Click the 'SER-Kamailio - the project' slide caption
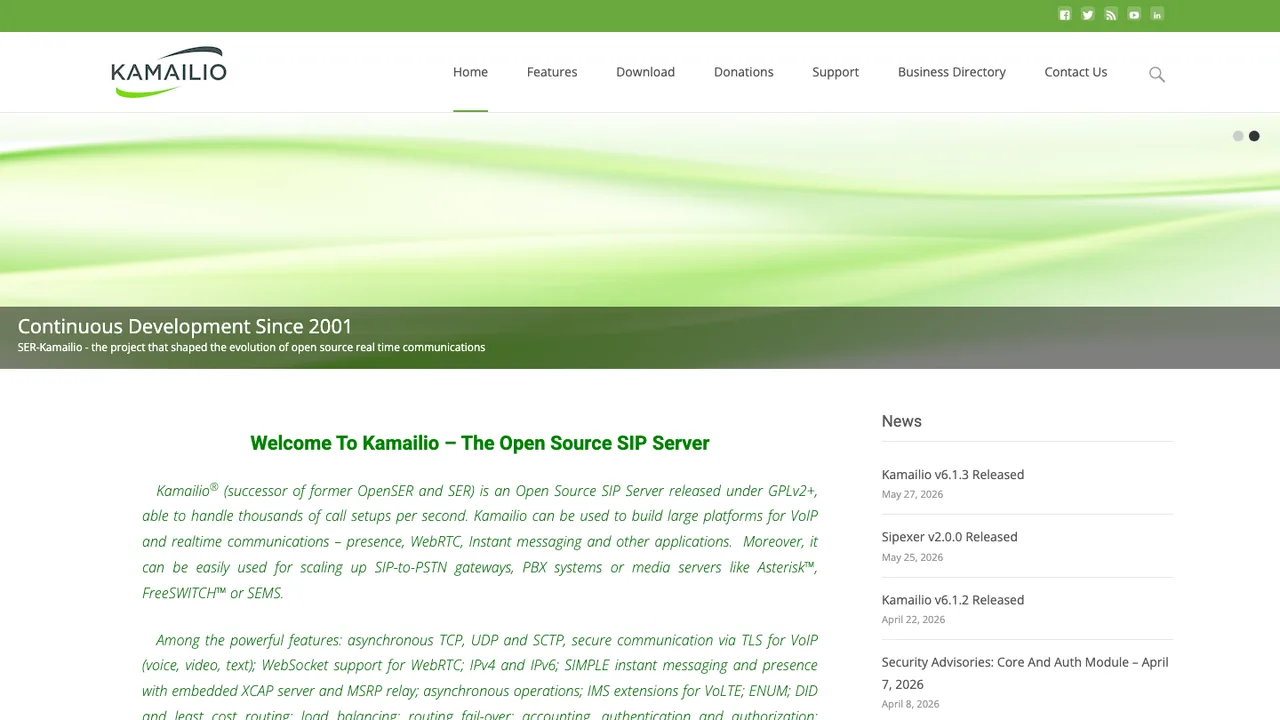The width and height of the screenshot is (1280, 720). click(x=251, y=347)
